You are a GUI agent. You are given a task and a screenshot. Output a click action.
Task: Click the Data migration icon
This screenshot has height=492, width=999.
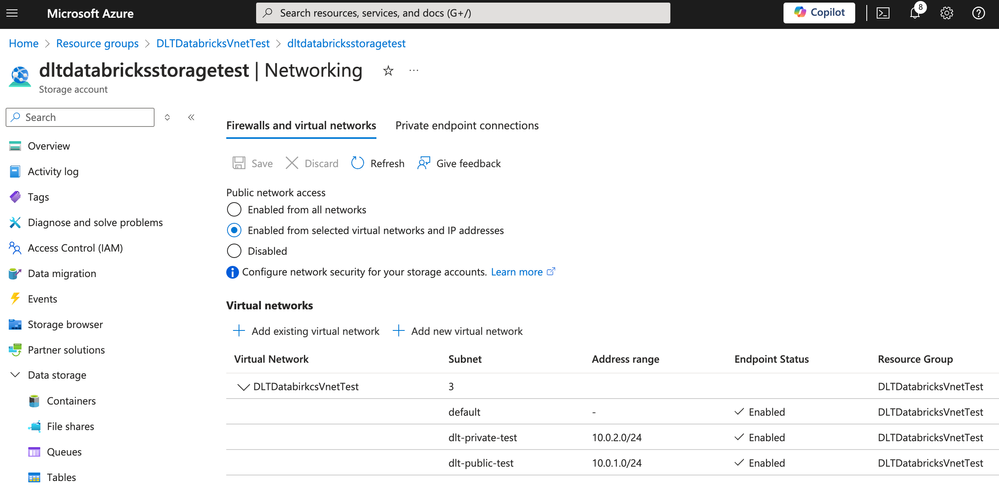click(15, 273)
